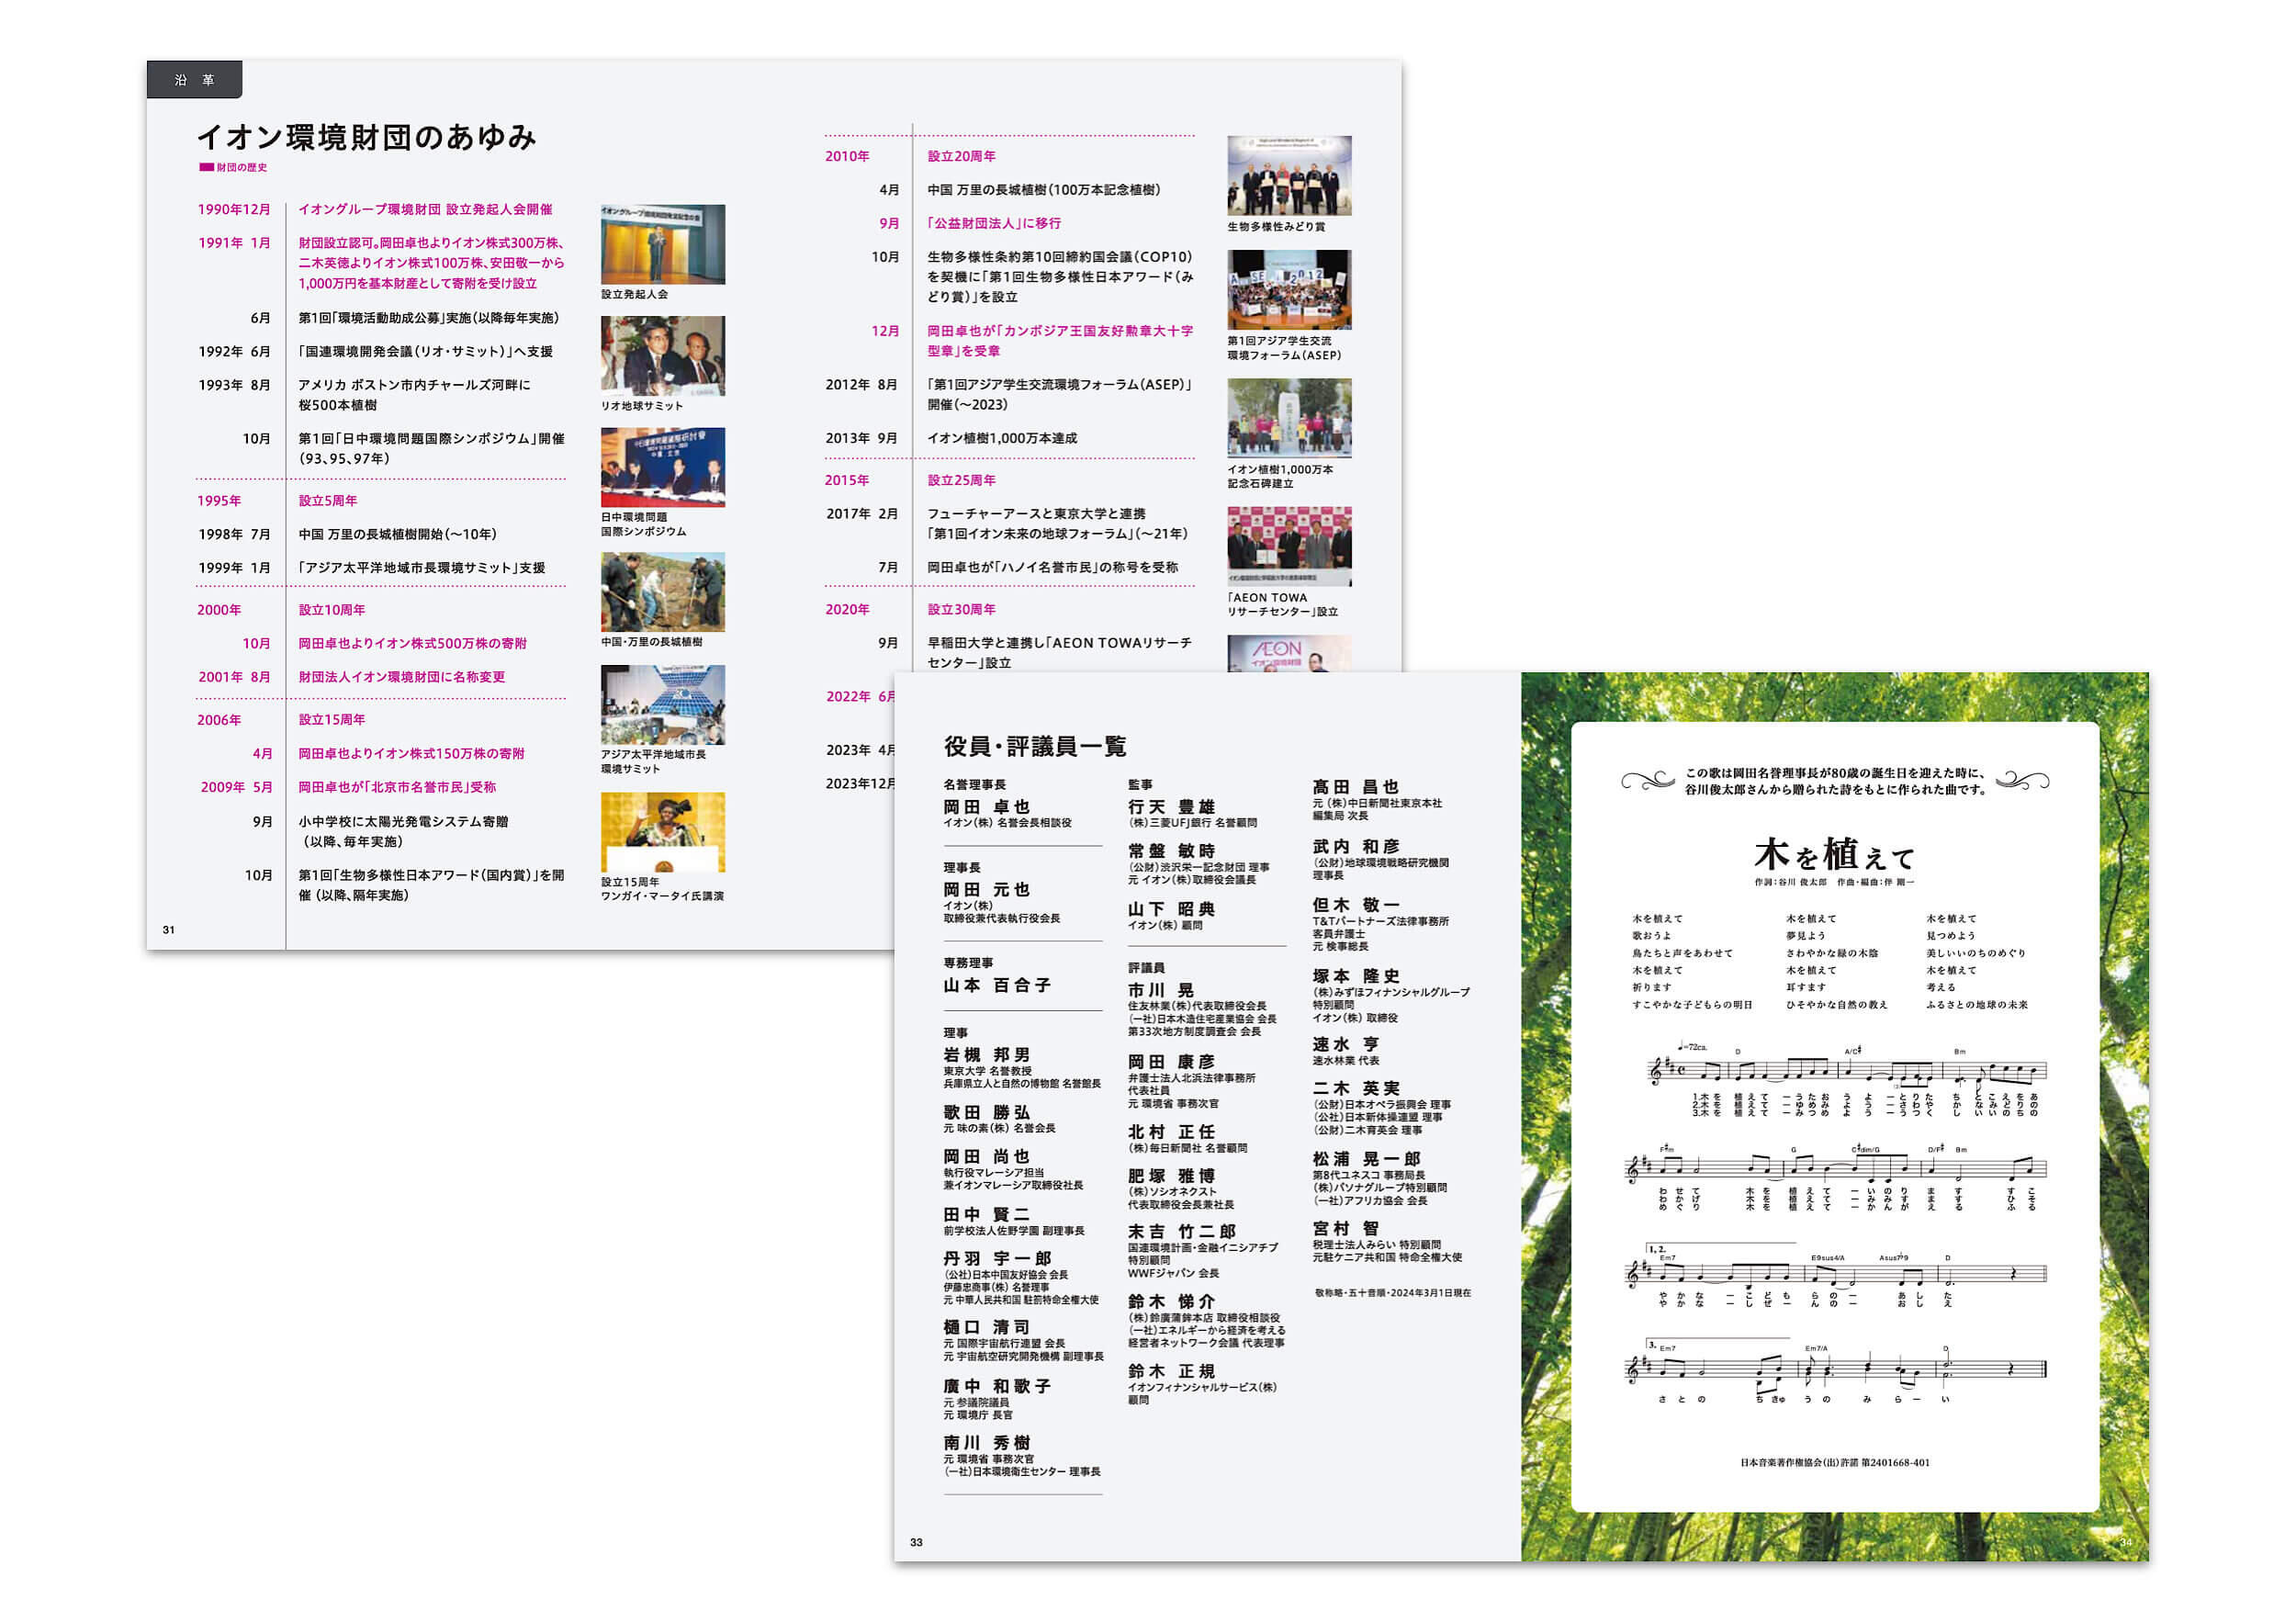Click the 日本音楽著作権協会(出)許諾 notice

click(1834, 1462)
